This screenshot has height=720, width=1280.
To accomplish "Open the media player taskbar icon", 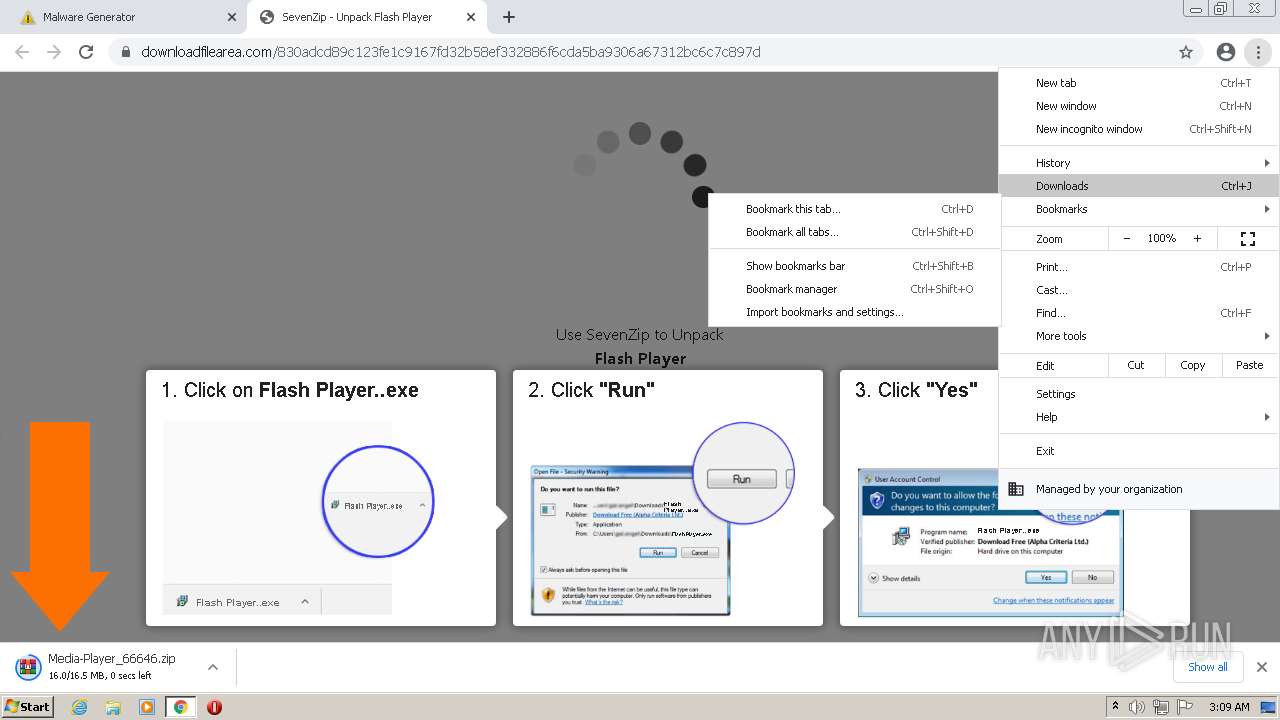I will pyautogui.click(x=147, y=707).
